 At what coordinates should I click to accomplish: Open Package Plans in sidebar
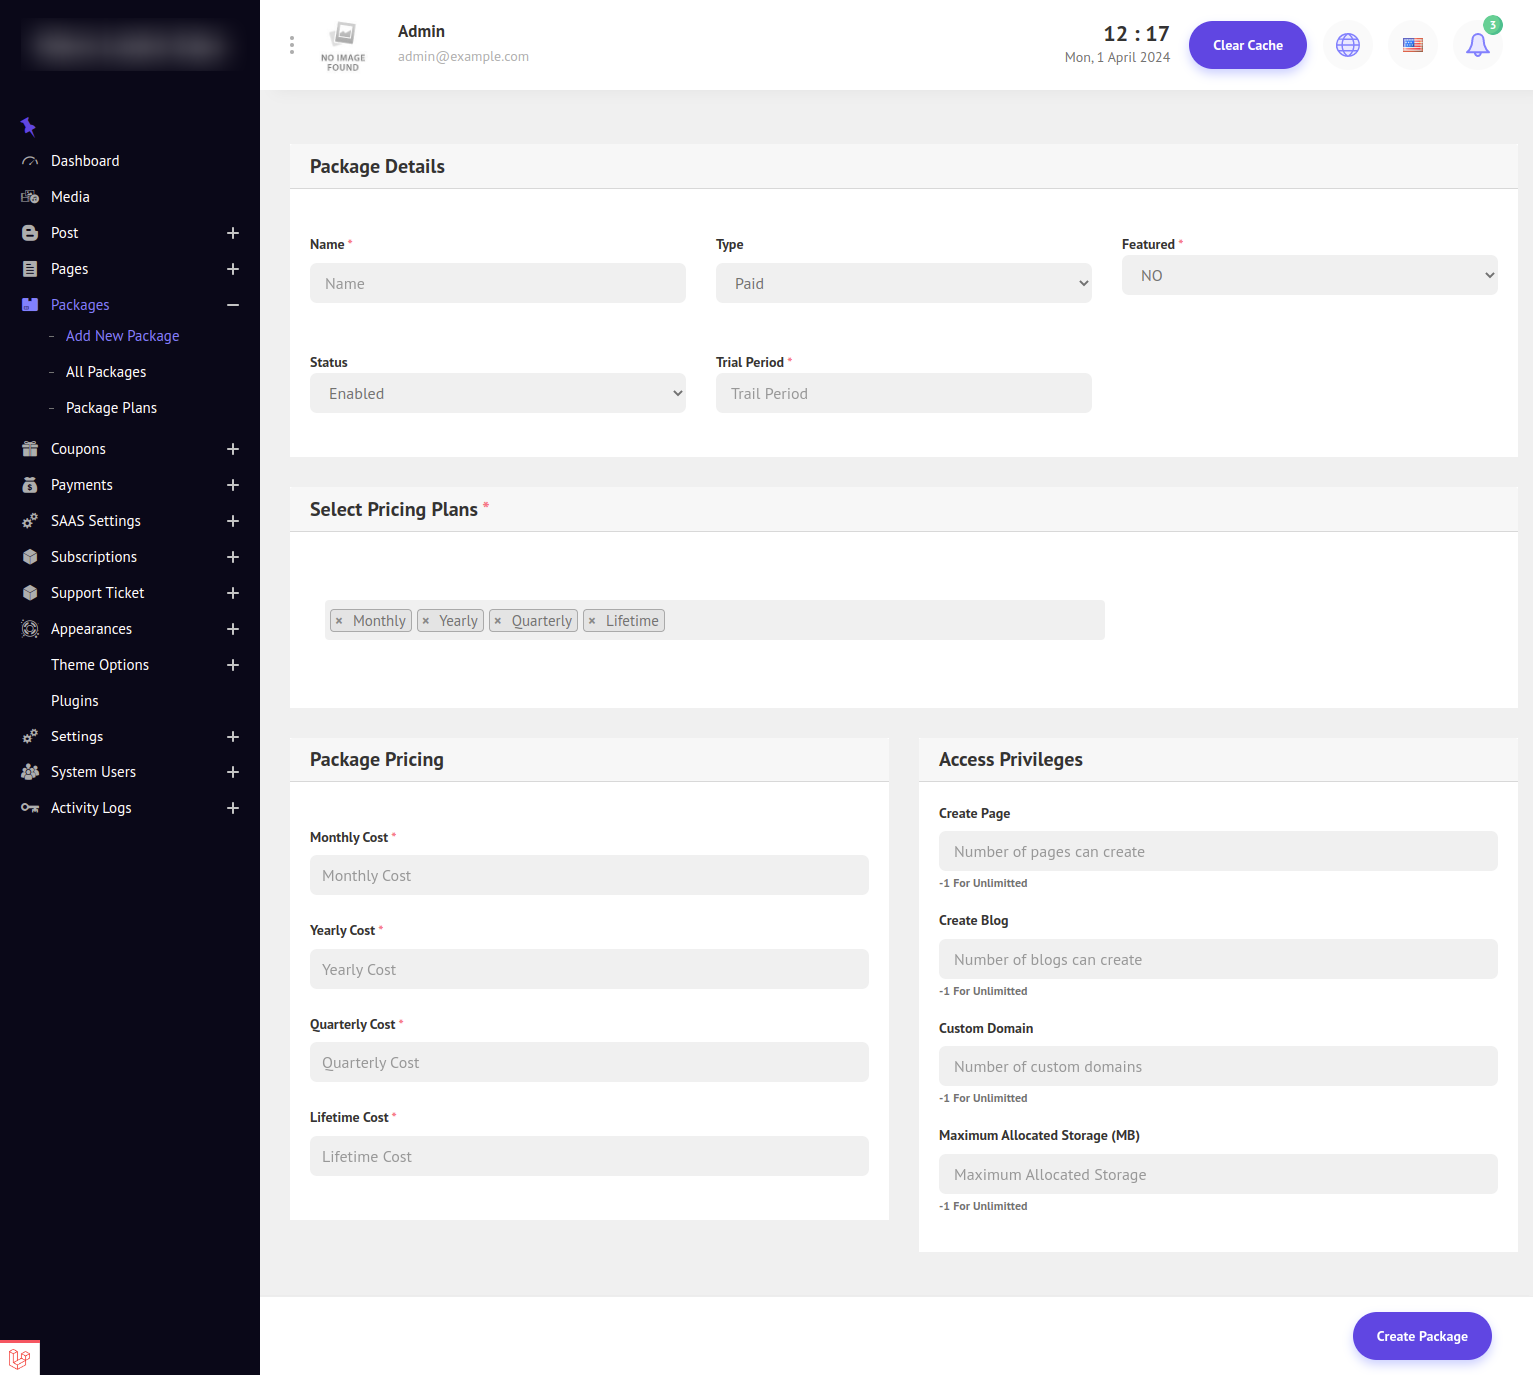[x=111, y=408]
